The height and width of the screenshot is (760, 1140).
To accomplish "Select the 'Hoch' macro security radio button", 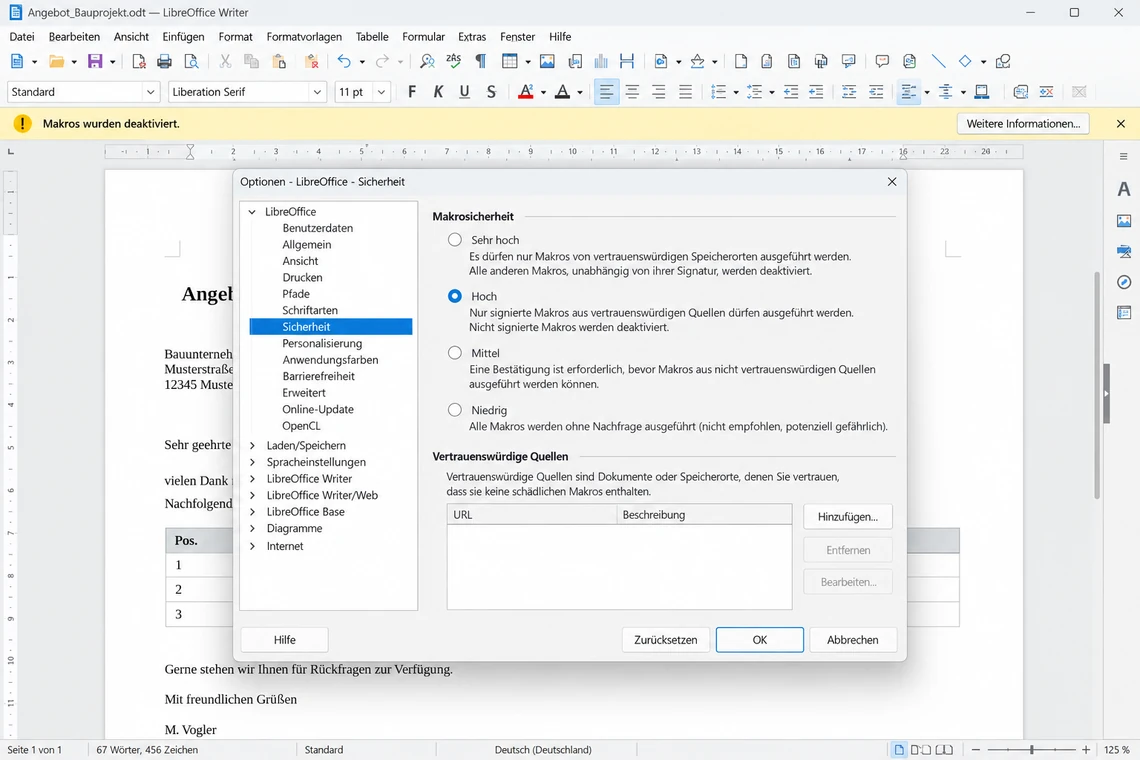I will point(454,296).
